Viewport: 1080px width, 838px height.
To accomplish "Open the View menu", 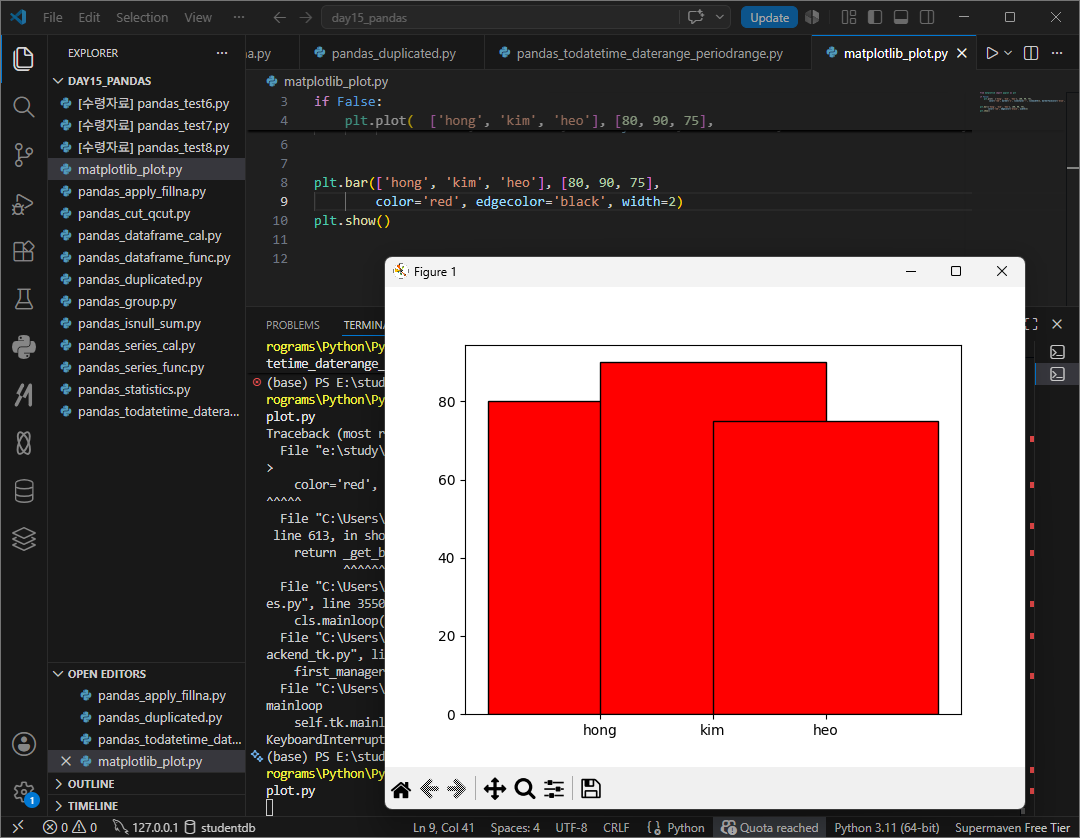I will click(x=198, y=17).
